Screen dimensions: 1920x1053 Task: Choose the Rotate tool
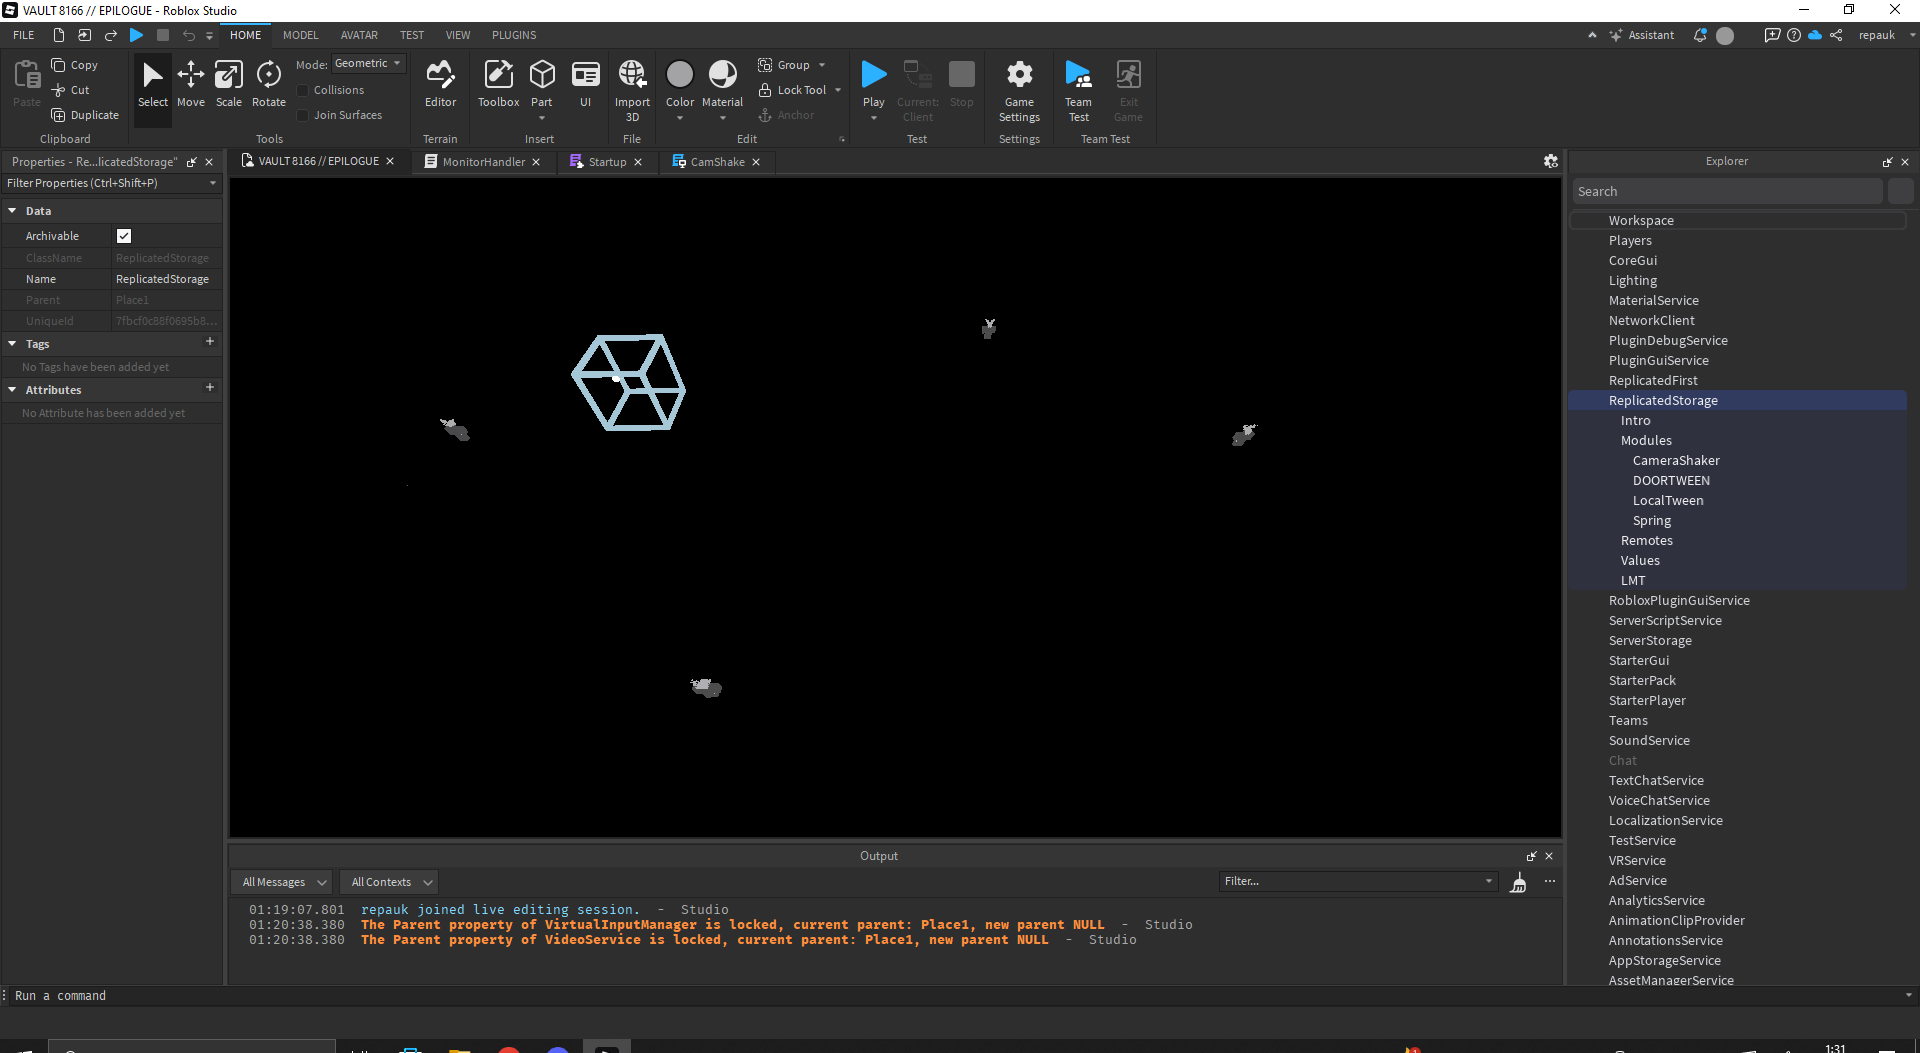[x=268, y=84]
